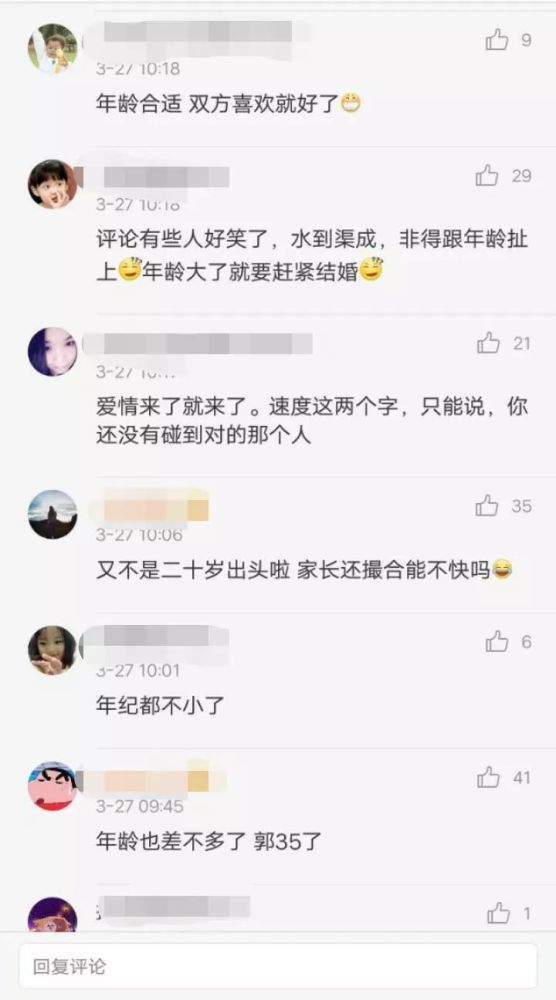Tap avatar beside 评论有些人好笑了 comment

point(52,184)
